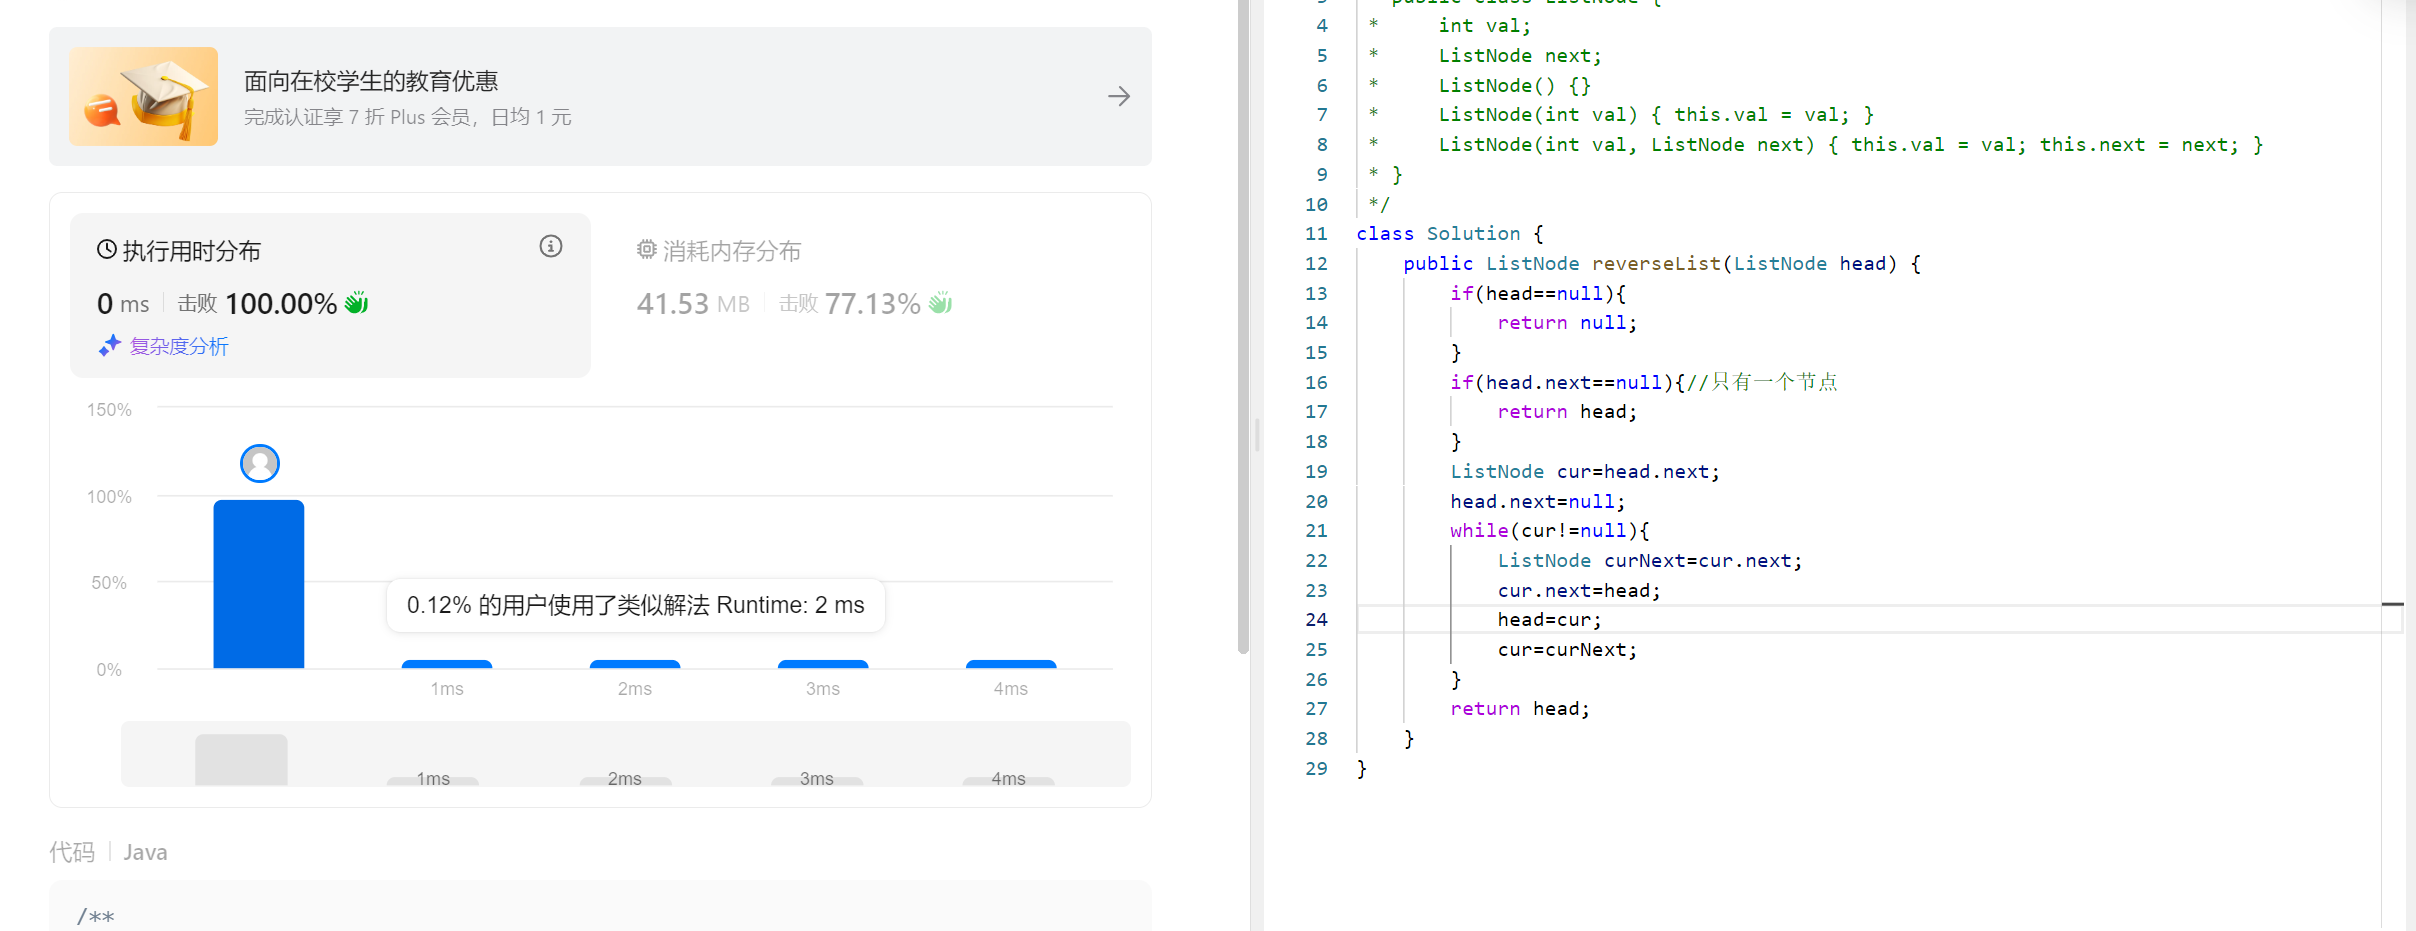Click the clock icon beside 执行用时分布
Image resolution: width=2416 pixels, height=931 pixels.
tap(108, 249)
